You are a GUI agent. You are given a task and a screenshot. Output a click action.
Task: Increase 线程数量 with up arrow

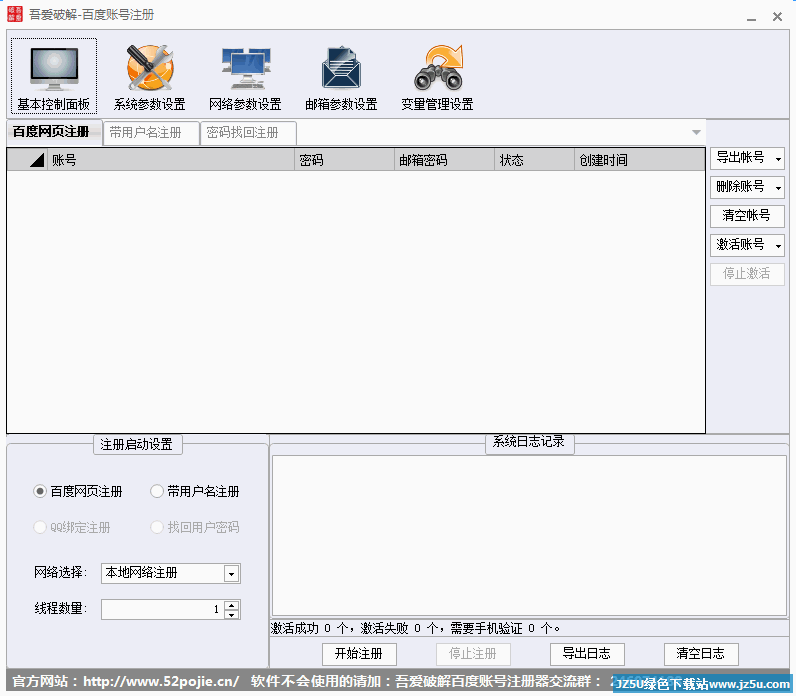pos(231,605)
